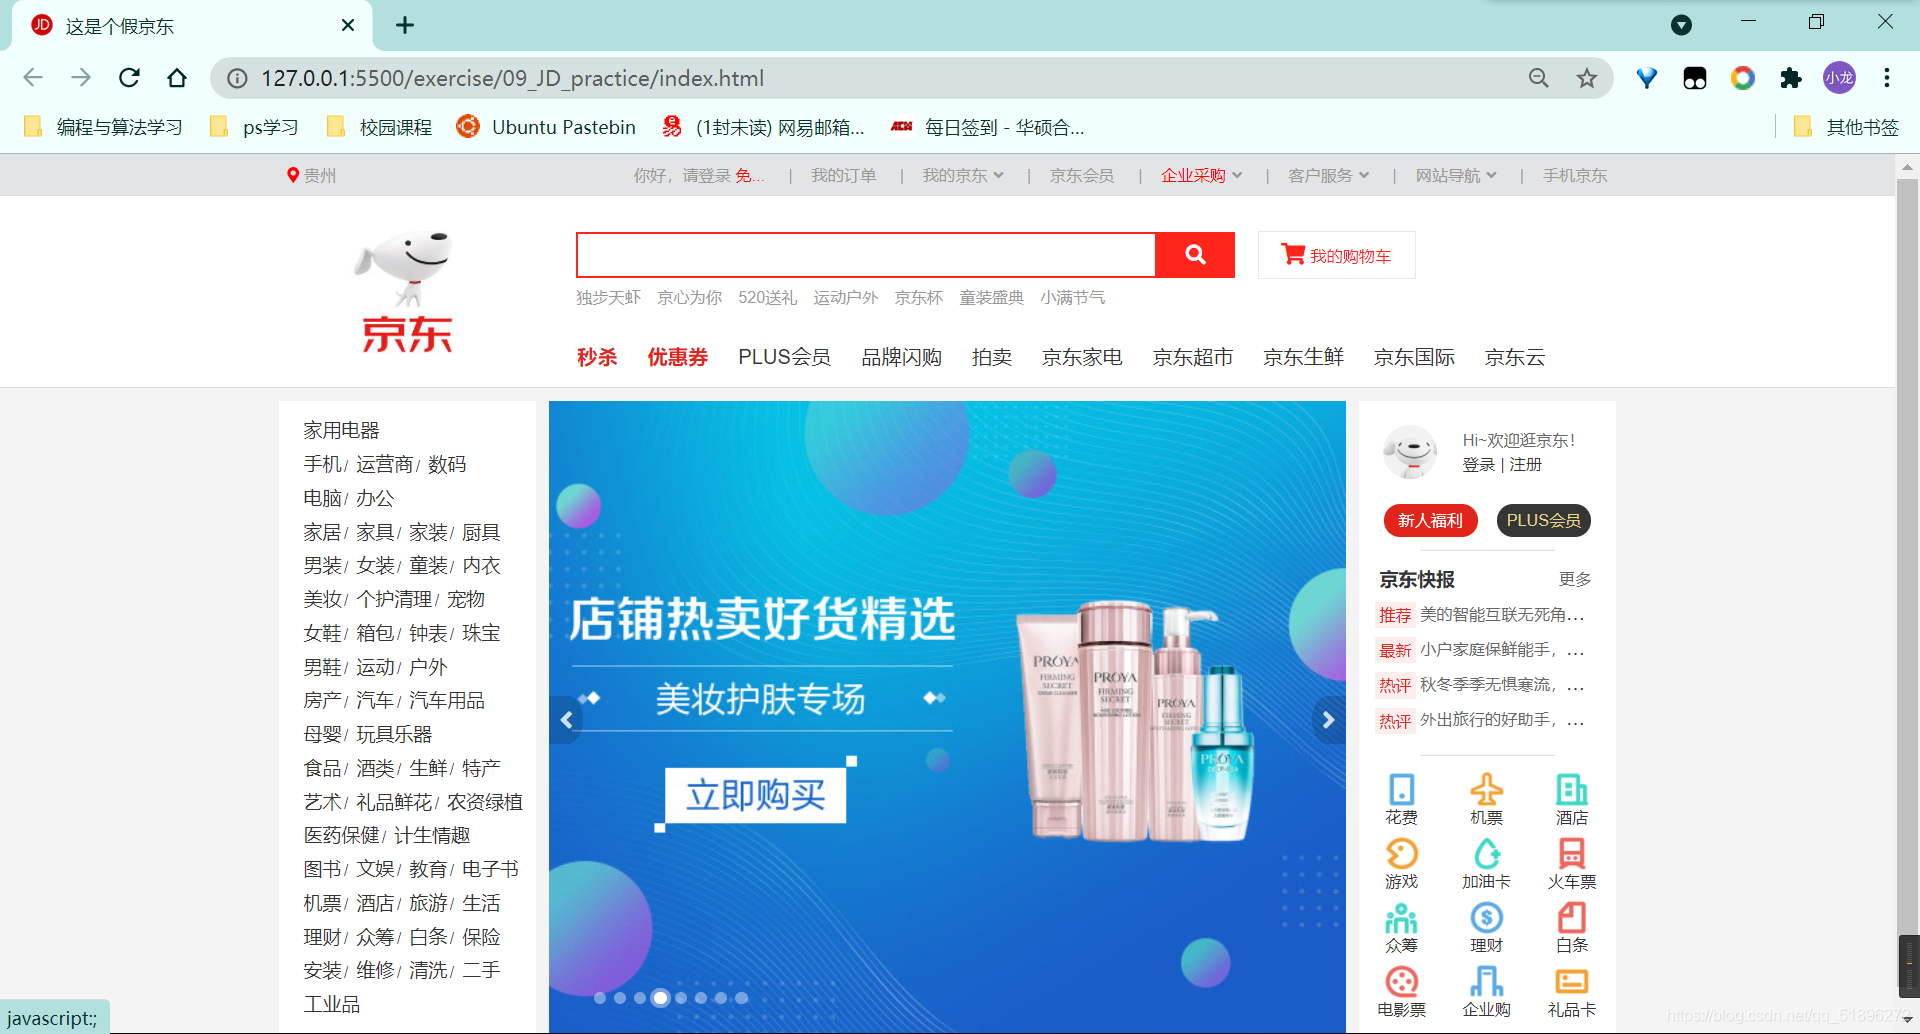The height and width of the screenshot is (1034, 1920).
Task: Open the 京东国际 navigation item
Action: 1414,357
